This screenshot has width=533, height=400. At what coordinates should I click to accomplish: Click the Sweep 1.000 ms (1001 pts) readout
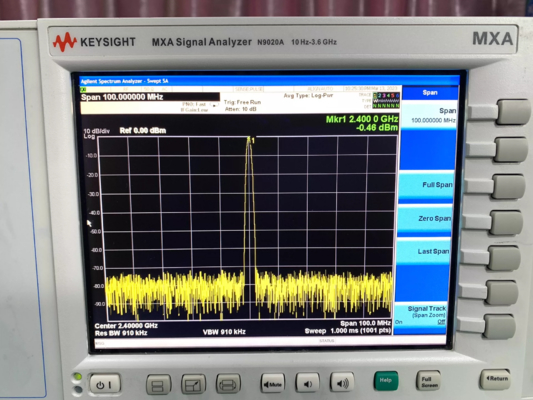[348, 331]
